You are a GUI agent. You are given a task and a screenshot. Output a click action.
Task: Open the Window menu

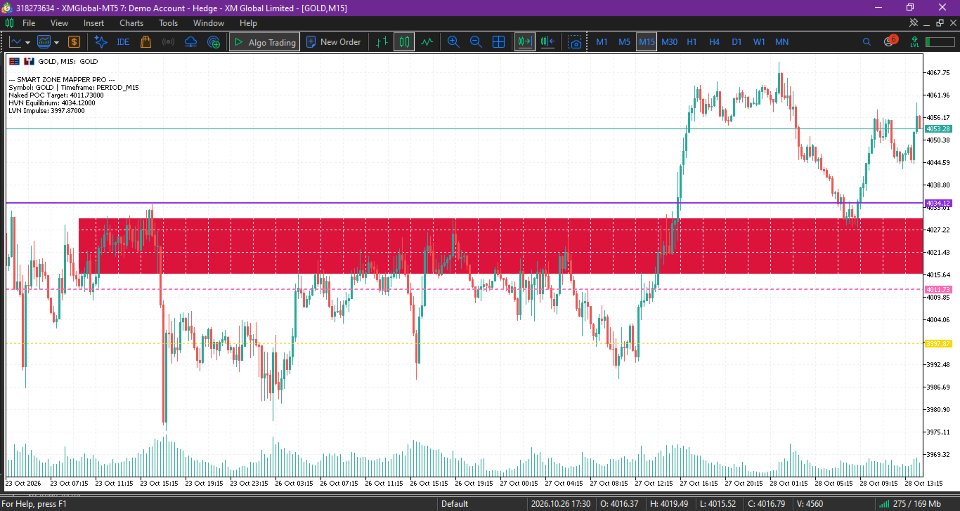[208, 23]
